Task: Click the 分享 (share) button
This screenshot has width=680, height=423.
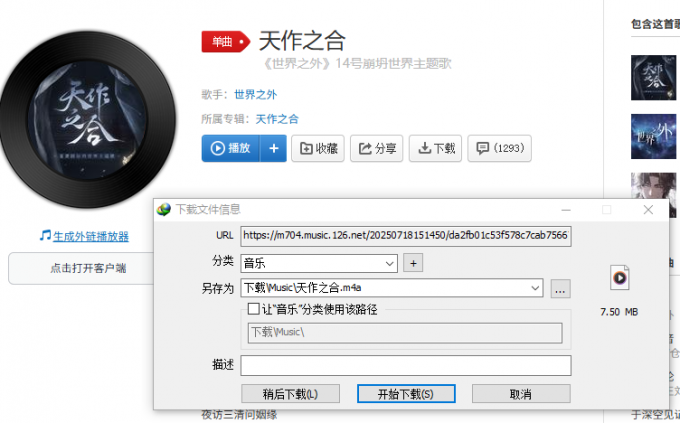Action: click(376, 148)
